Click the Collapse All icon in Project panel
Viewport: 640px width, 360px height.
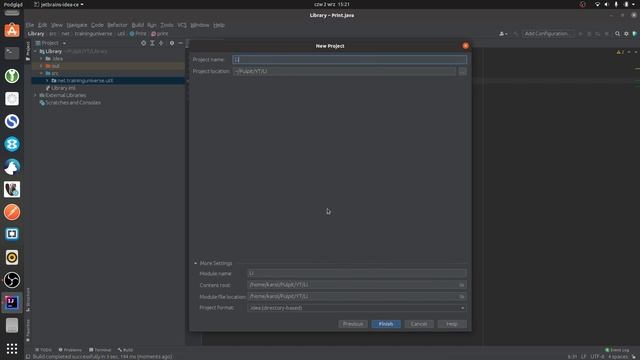tap(161, 43)
